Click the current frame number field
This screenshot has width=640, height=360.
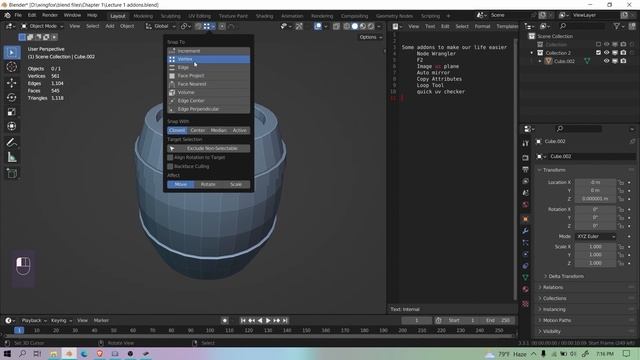click(x=416, y=320)
